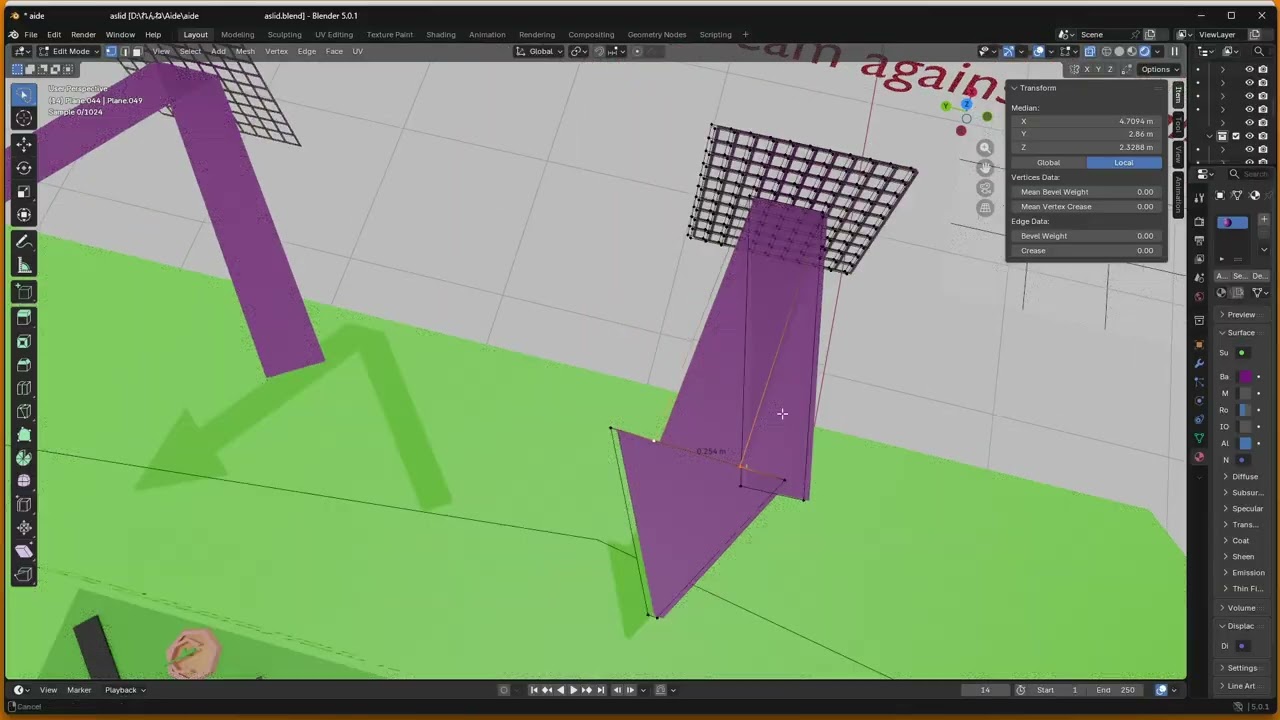
Task: Open the Material properties tab
Action: tap(1199, 457)
